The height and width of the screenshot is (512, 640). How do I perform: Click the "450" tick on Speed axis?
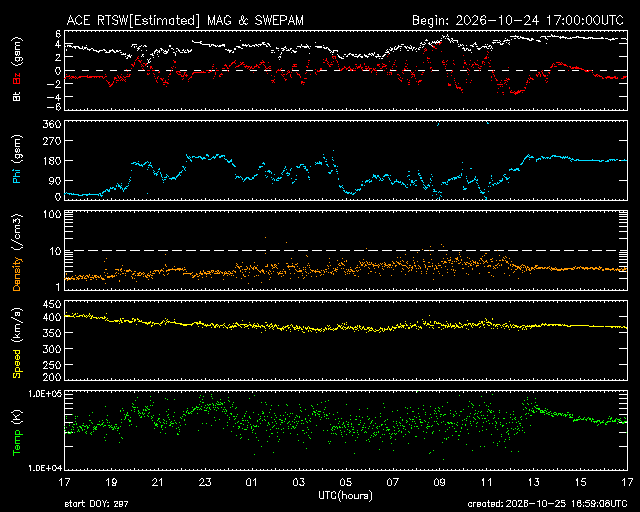pos(52,304)
